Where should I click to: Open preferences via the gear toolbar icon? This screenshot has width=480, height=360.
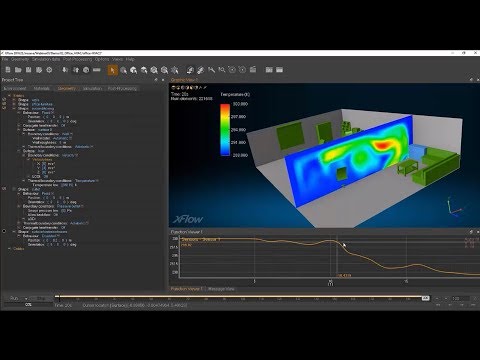pyautogui.click(x=49, y=70)
